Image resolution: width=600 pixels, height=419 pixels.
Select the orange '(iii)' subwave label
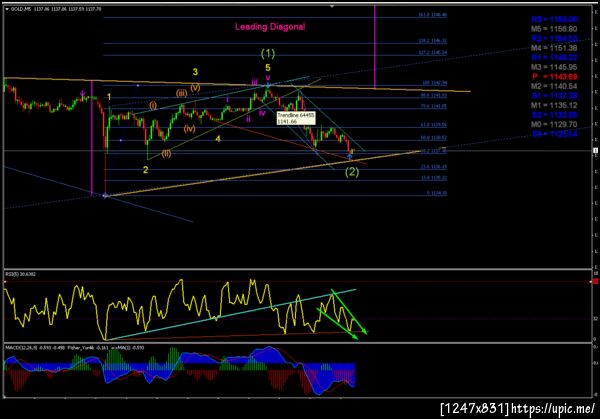181,93
